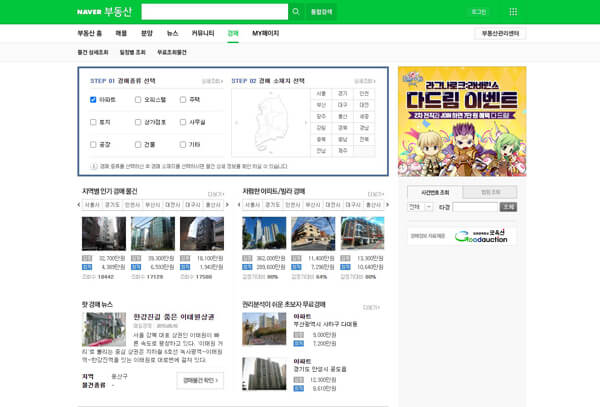Click the 부동산관리센터 button
The height and width of the screenshot is (407, 600).
[x=501, y=34]
